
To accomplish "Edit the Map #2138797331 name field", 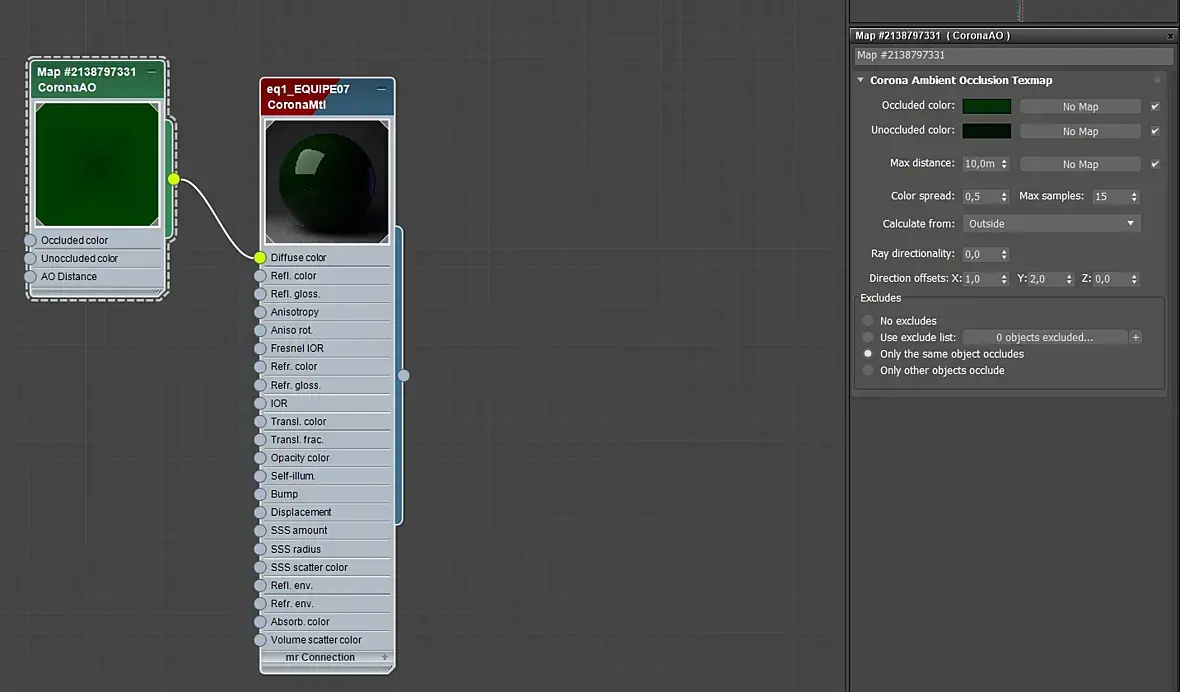I will click(1014, 55).
